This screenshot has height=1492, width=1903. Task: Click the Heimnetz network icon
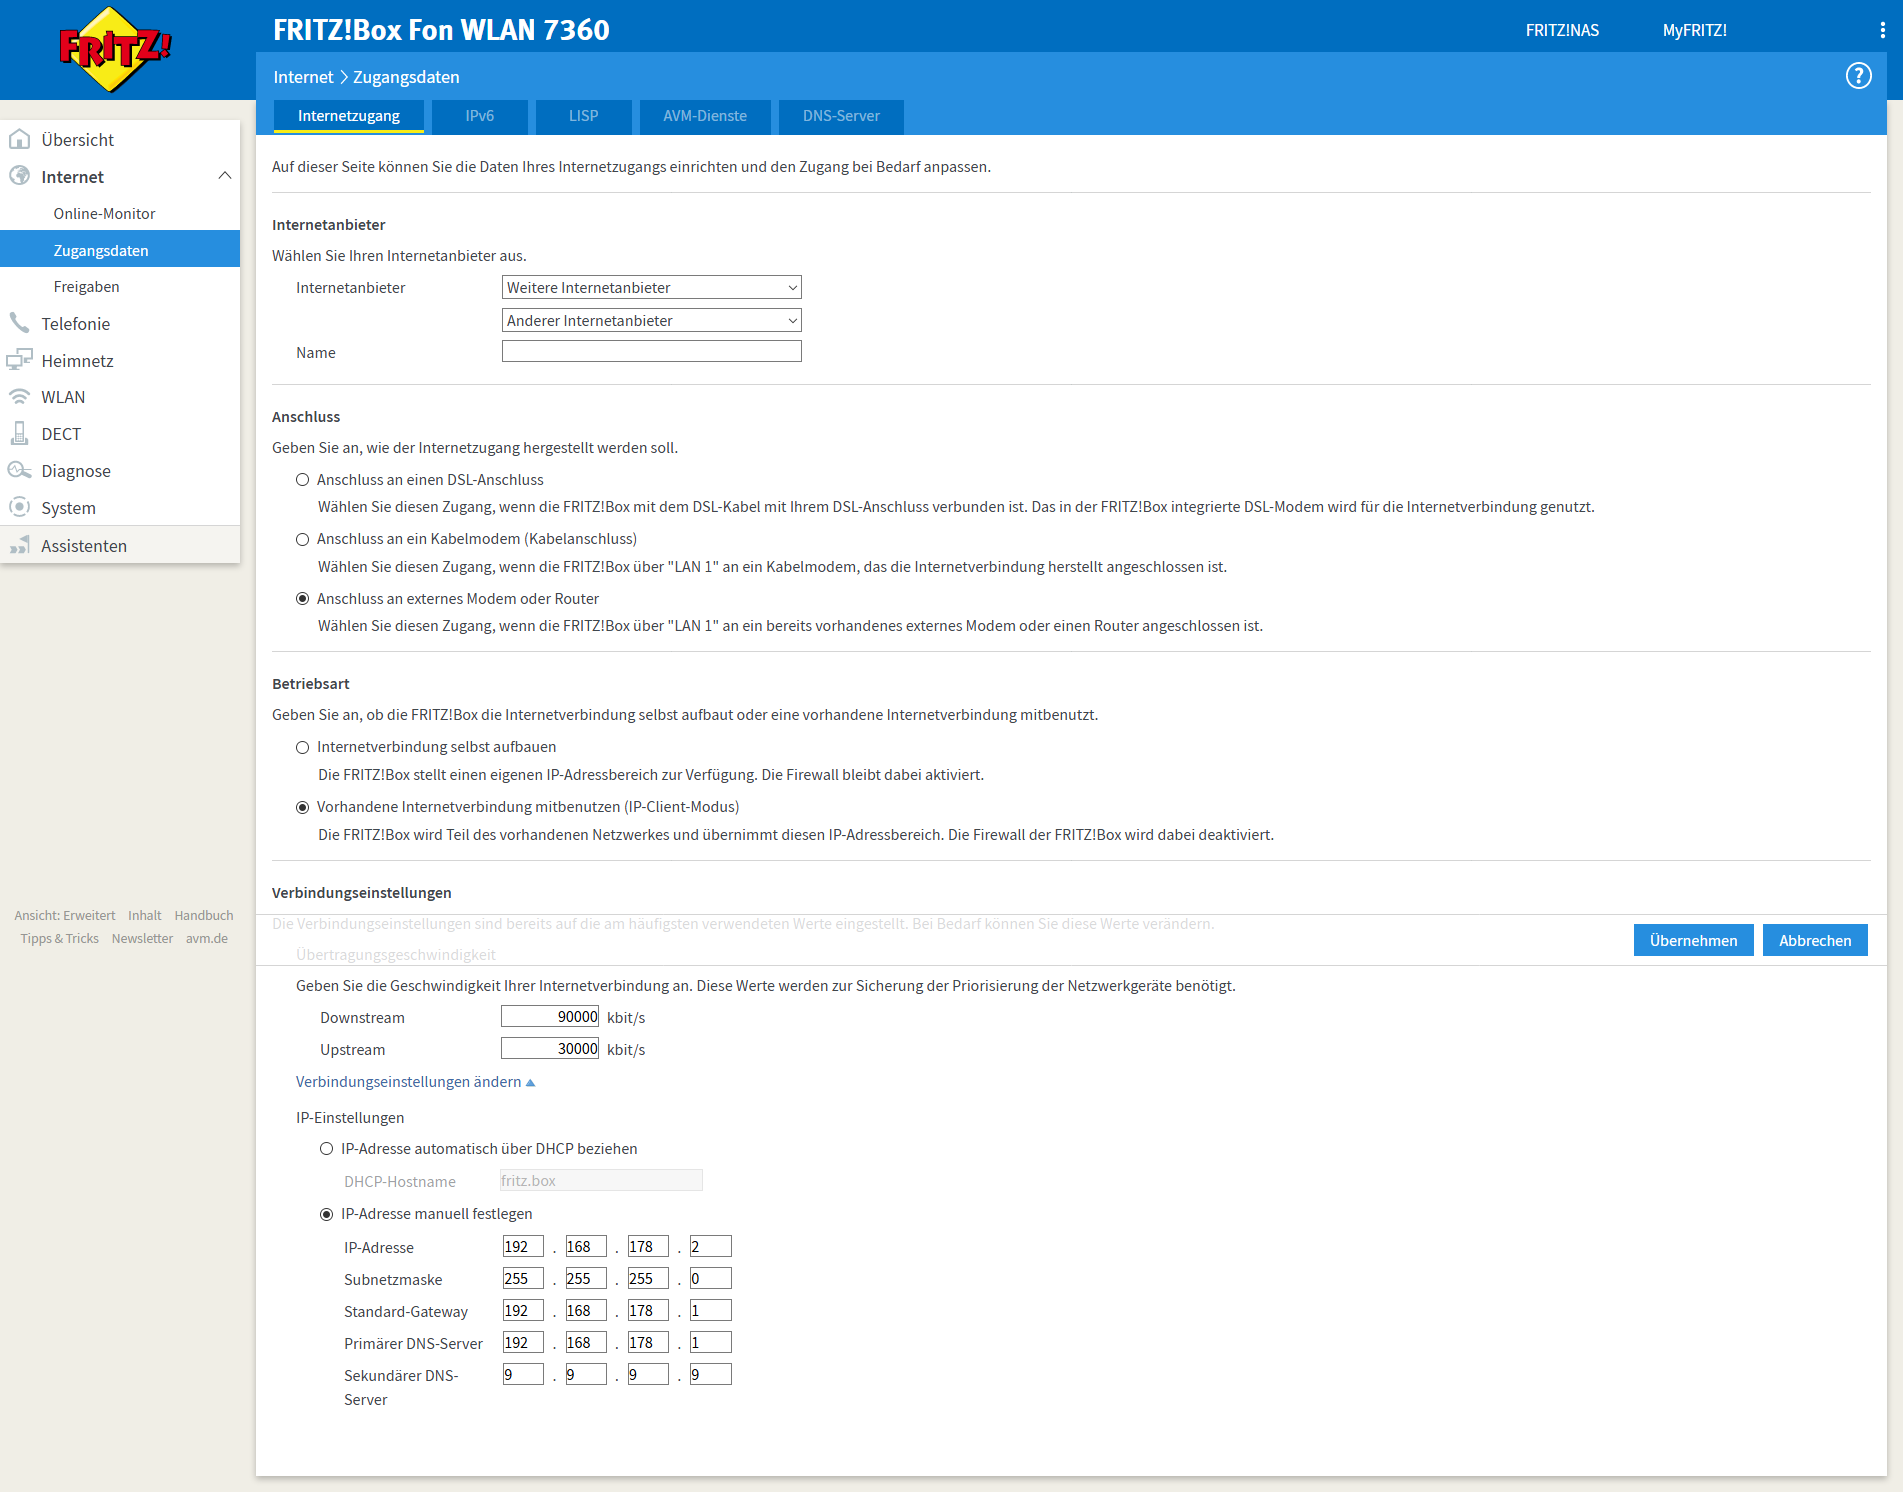(19, 360)
